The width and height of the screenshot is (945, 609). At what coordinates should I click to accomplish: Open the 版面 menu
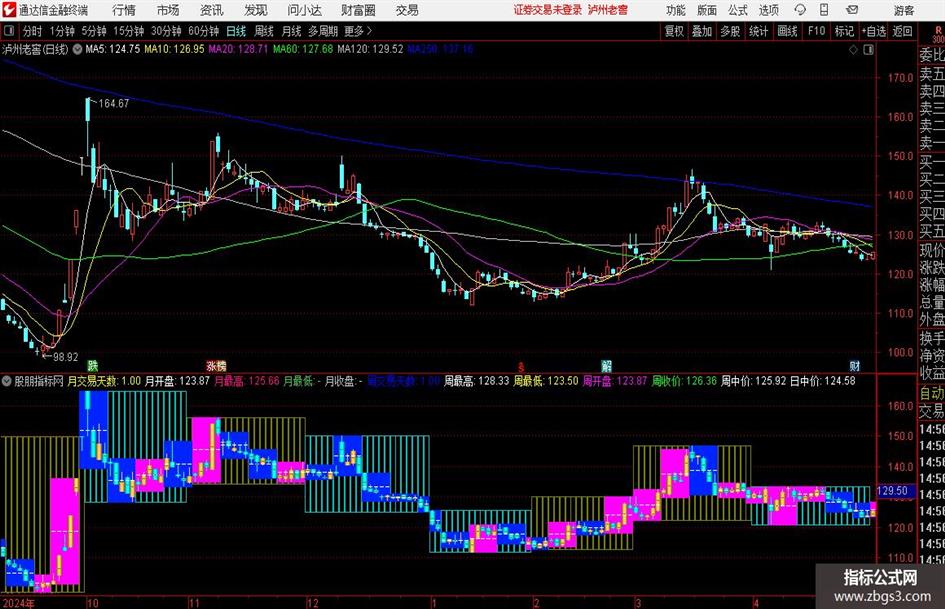tap(707, 10)
